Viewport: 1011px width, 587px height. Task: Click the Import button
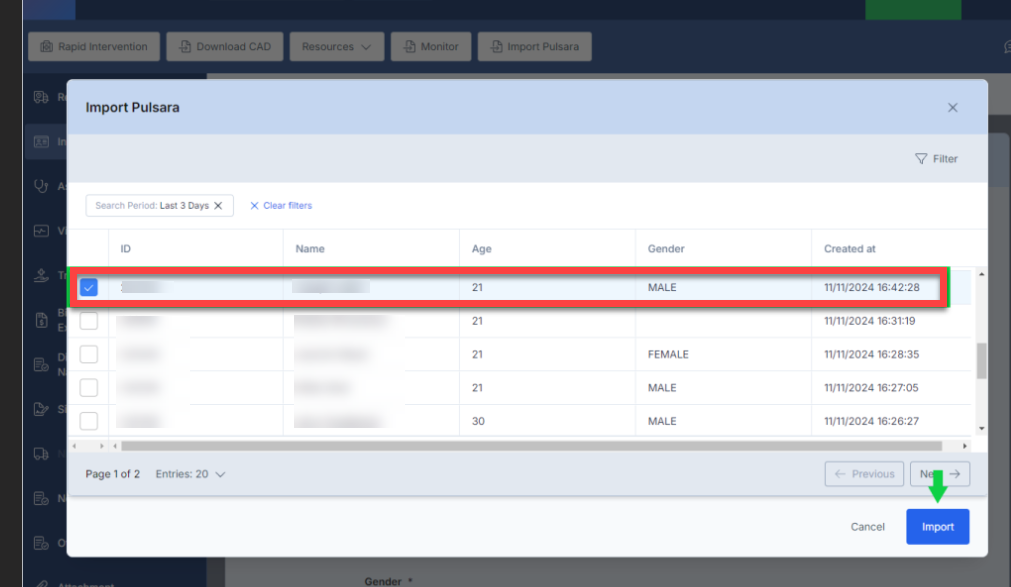tap(937, 527)
